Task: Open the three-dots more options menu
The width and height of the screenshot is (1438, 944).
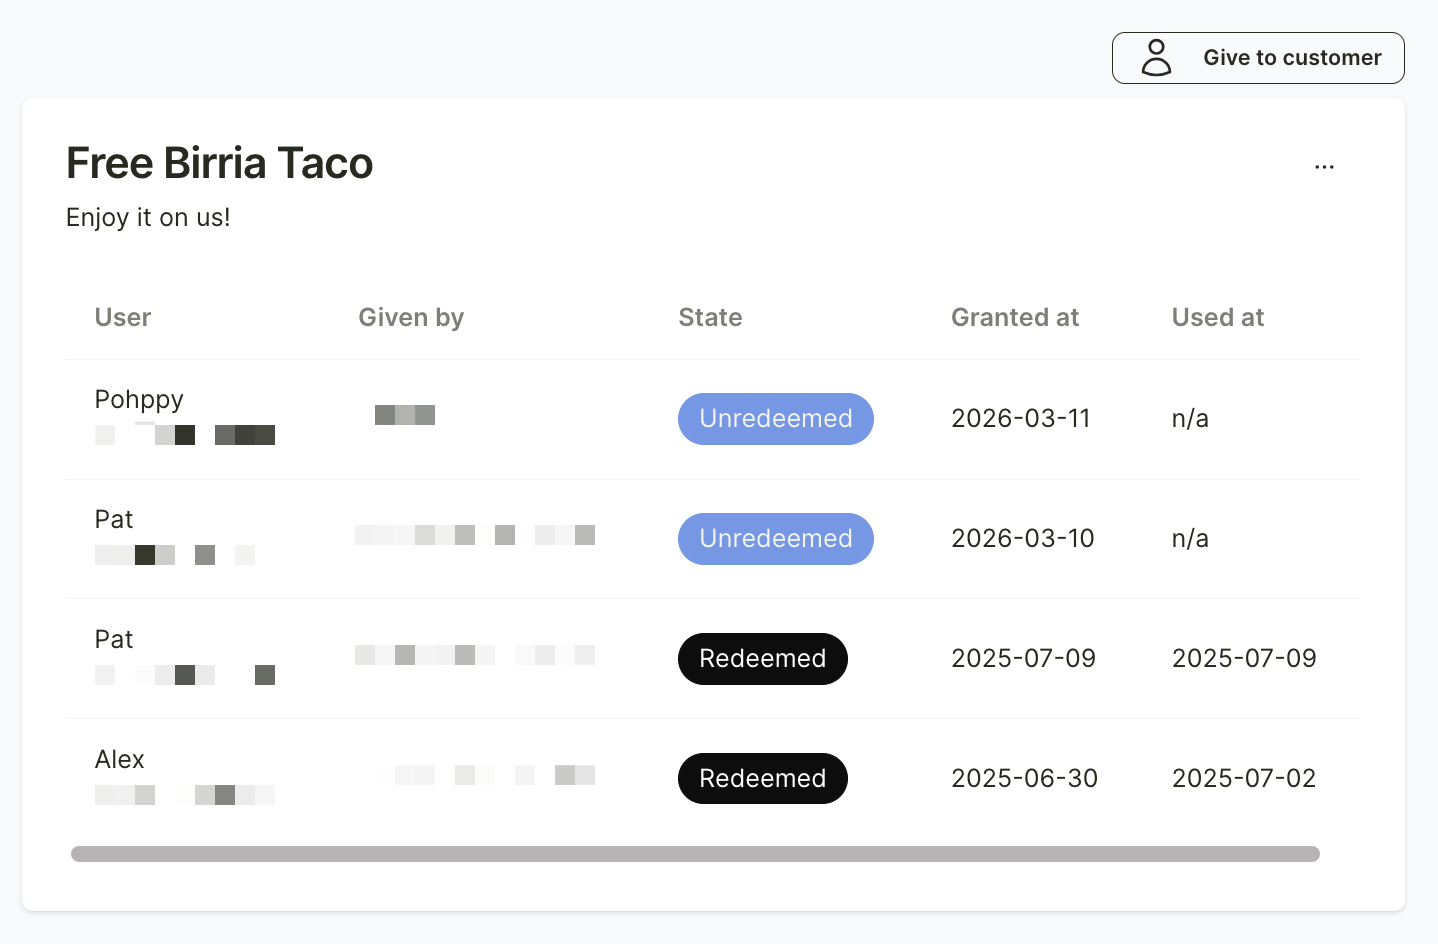Action: [1324, 167]
